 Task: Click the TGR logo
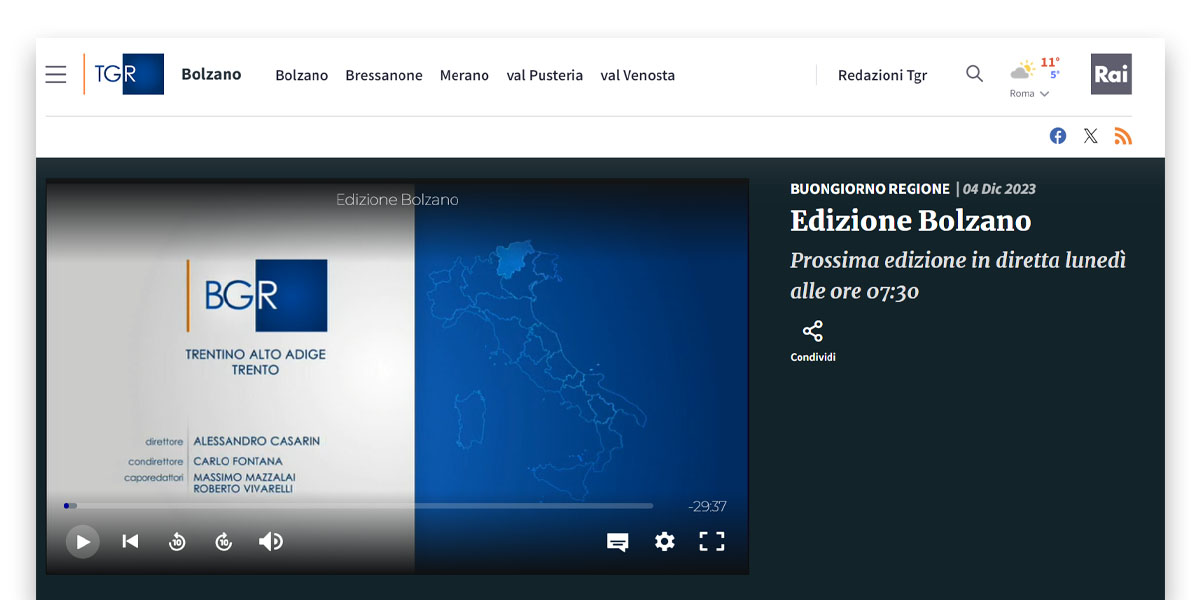point(124,74)
